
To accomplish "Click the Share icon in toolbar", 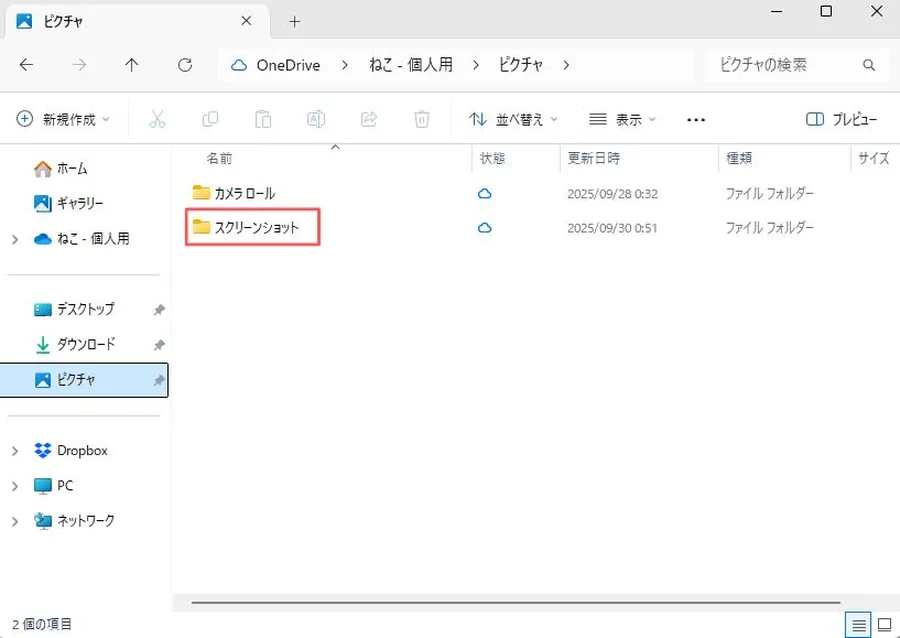I will click(x=369, y=119).
